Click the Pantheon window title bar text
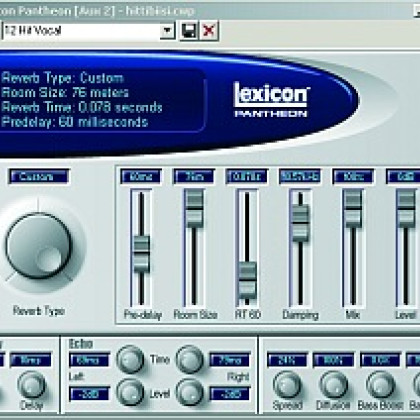This screenshot has width=420, height=420. [x=97, y=11]
